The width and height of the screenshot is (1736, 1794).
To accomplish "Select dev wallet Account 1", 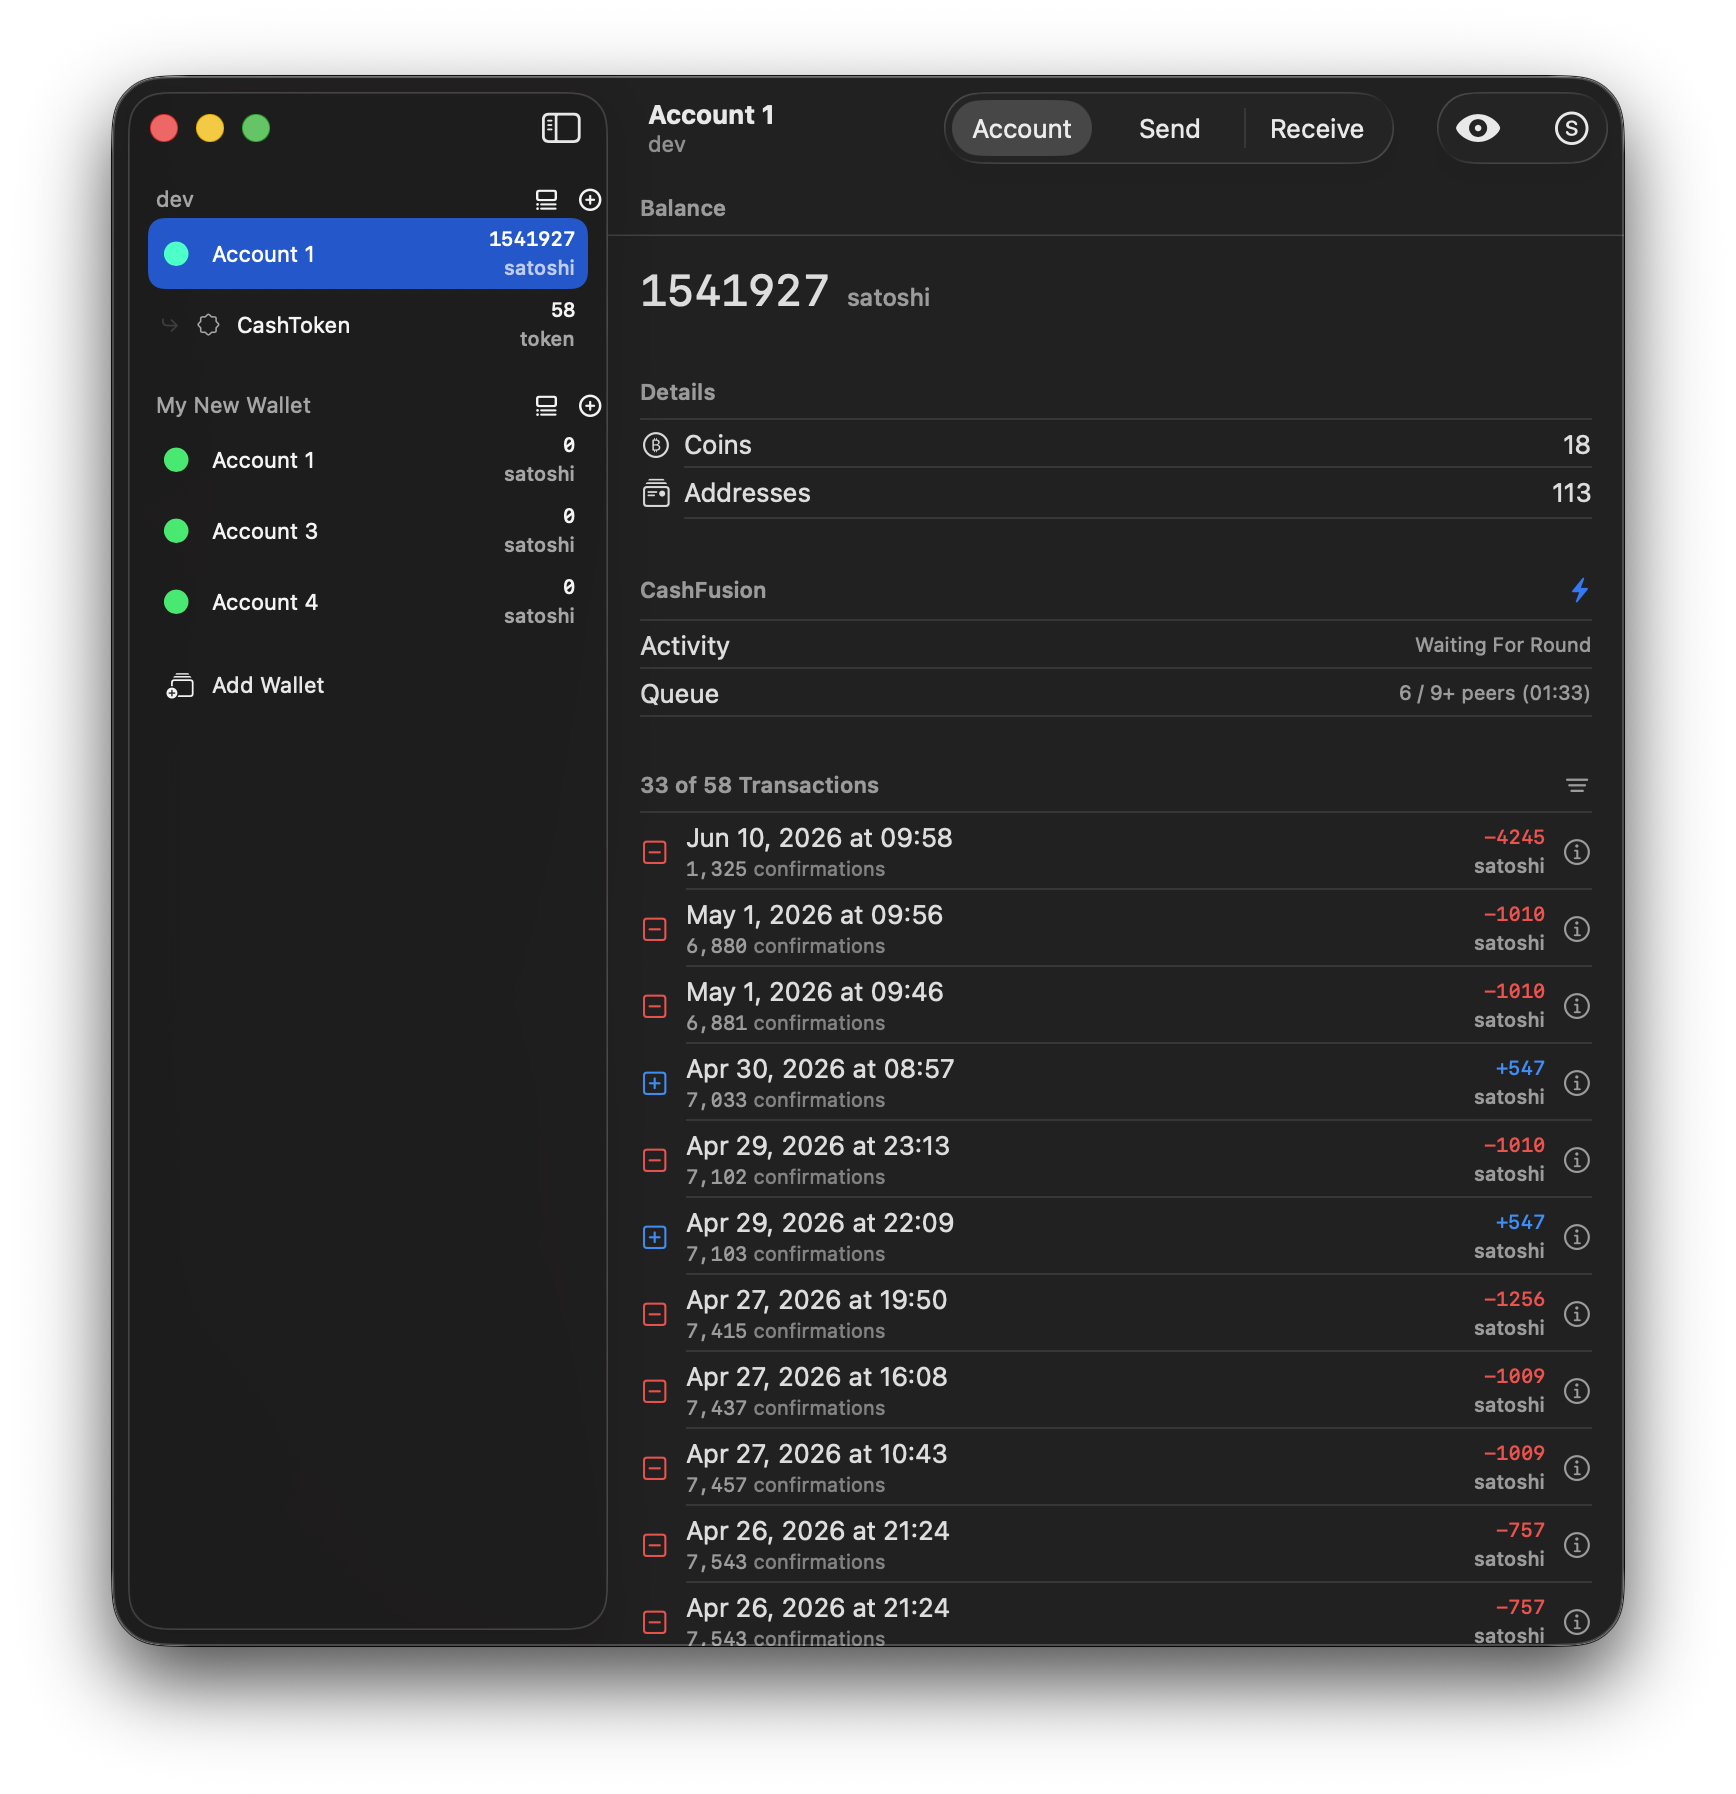I will click(x=368, y=254).
